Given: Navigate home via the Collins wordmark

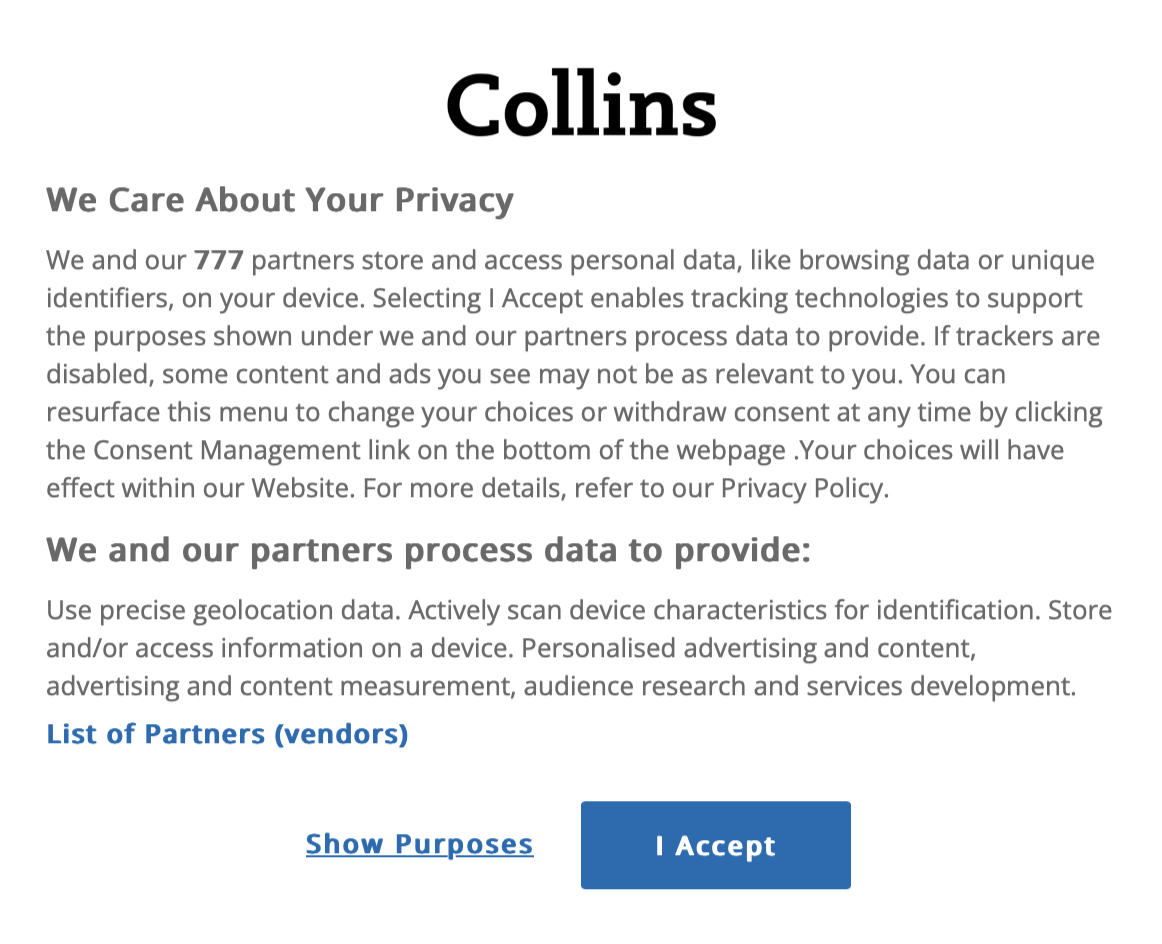Looking at the screenshot, I should (x=581, y=103).
